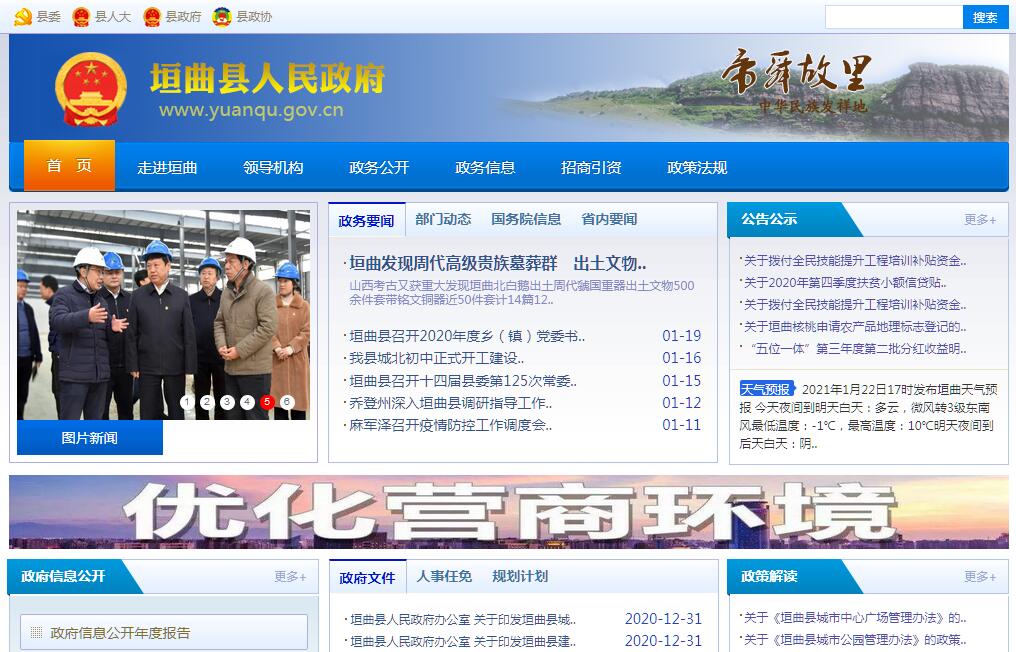Open the 走进垣曲 navigation menu
The width and height of the screenshot is (1016, 652).
click(x=167, y=167)
